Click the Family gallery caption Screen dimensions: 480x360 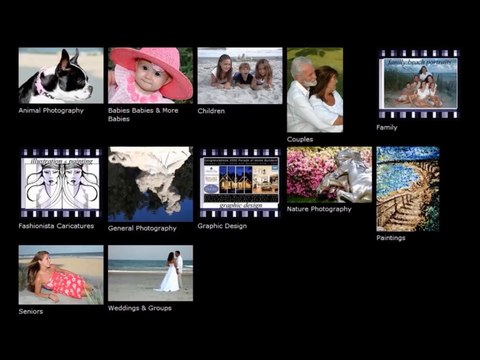(x=387, y=127)
